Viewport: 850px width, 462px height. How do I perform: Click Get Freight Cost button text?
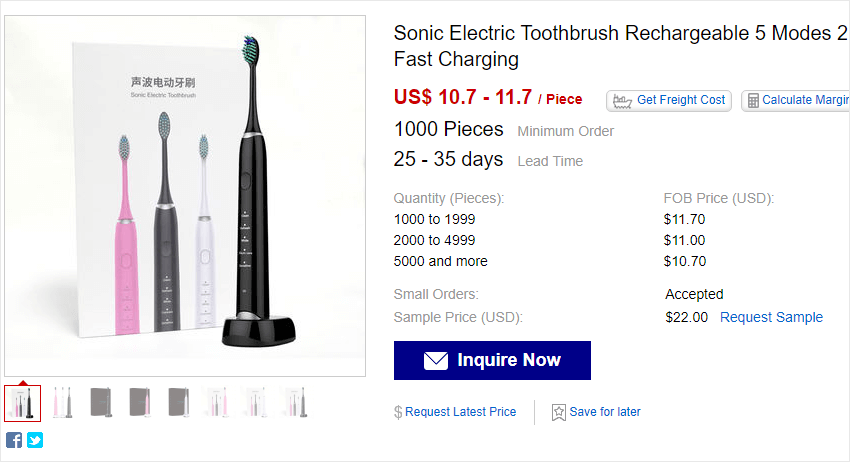681,100
